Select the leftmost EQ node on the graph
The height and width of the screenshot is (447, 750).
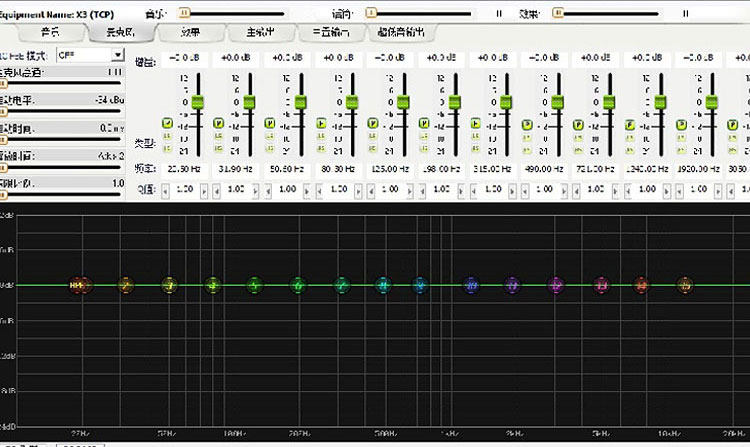[x=76, y=286]
